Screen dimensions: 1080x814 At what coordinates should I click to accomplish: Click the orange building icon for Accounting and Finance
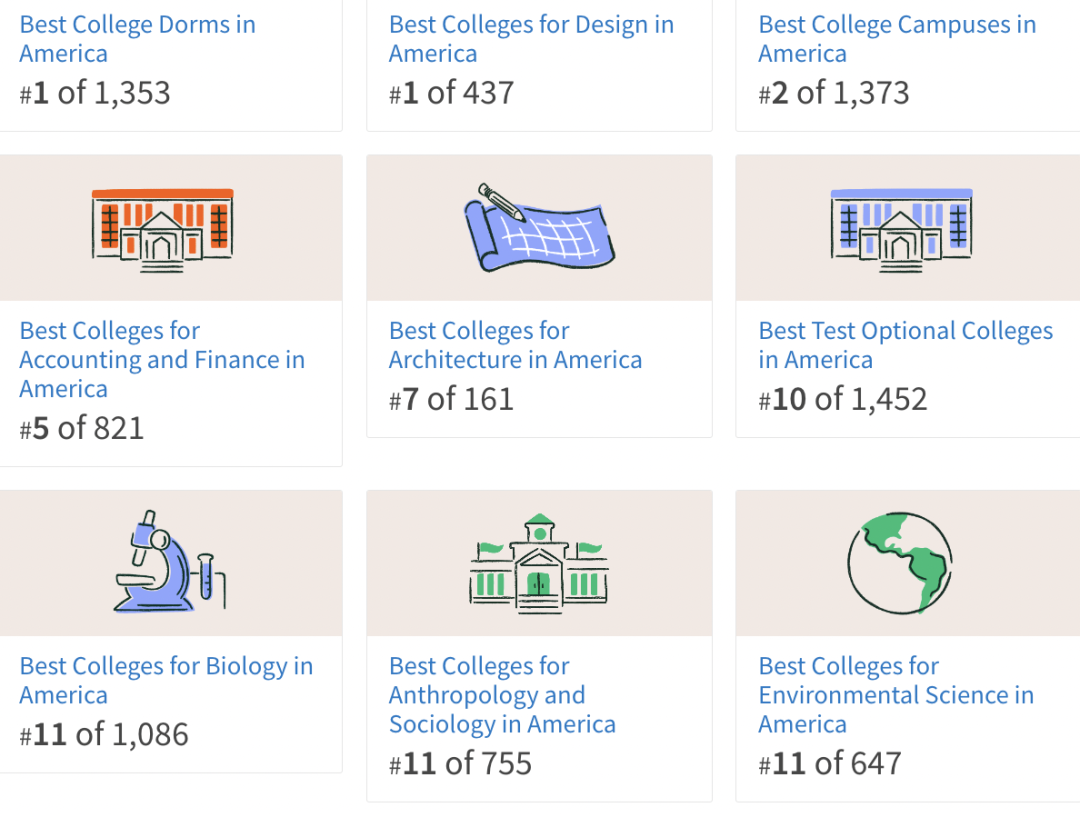pos(162,230)
